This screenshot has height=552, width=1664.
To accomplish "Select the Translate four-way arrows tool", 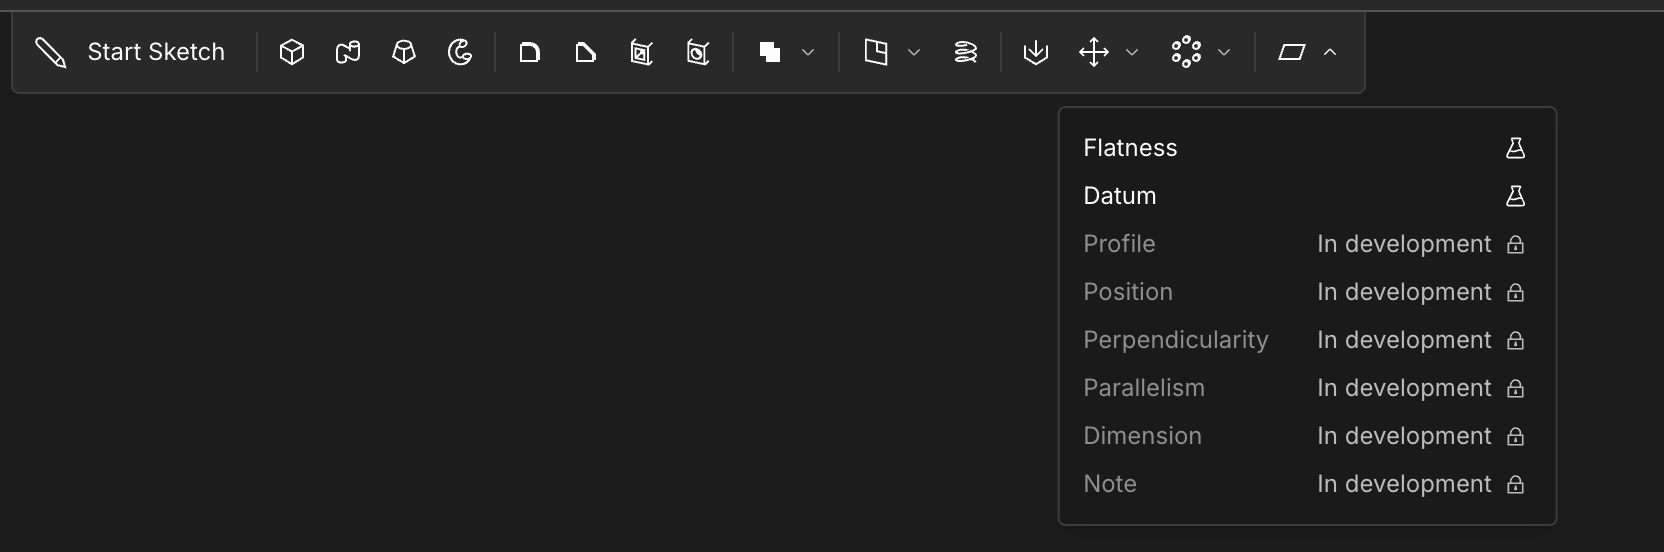I will (x=1094, y=52).
